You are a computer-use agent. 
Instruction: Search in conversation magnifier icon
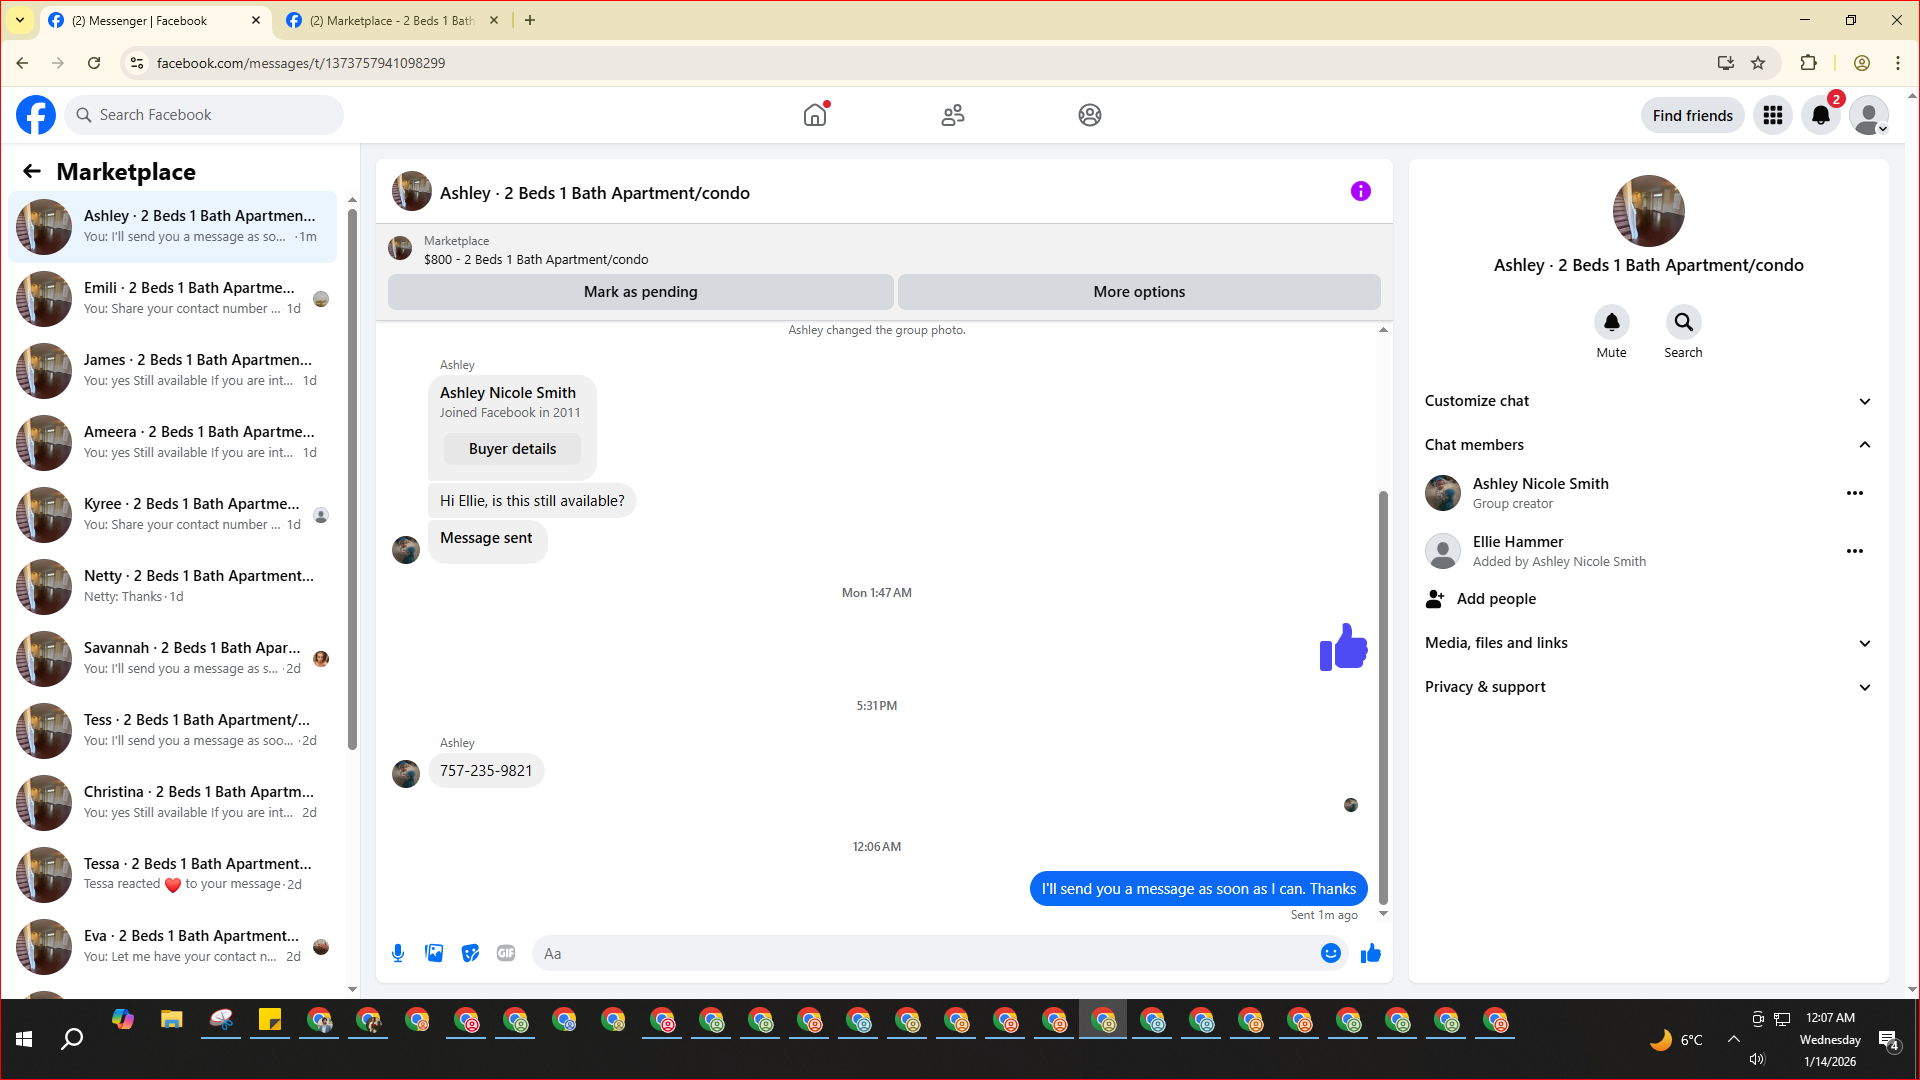(1683, 322)
